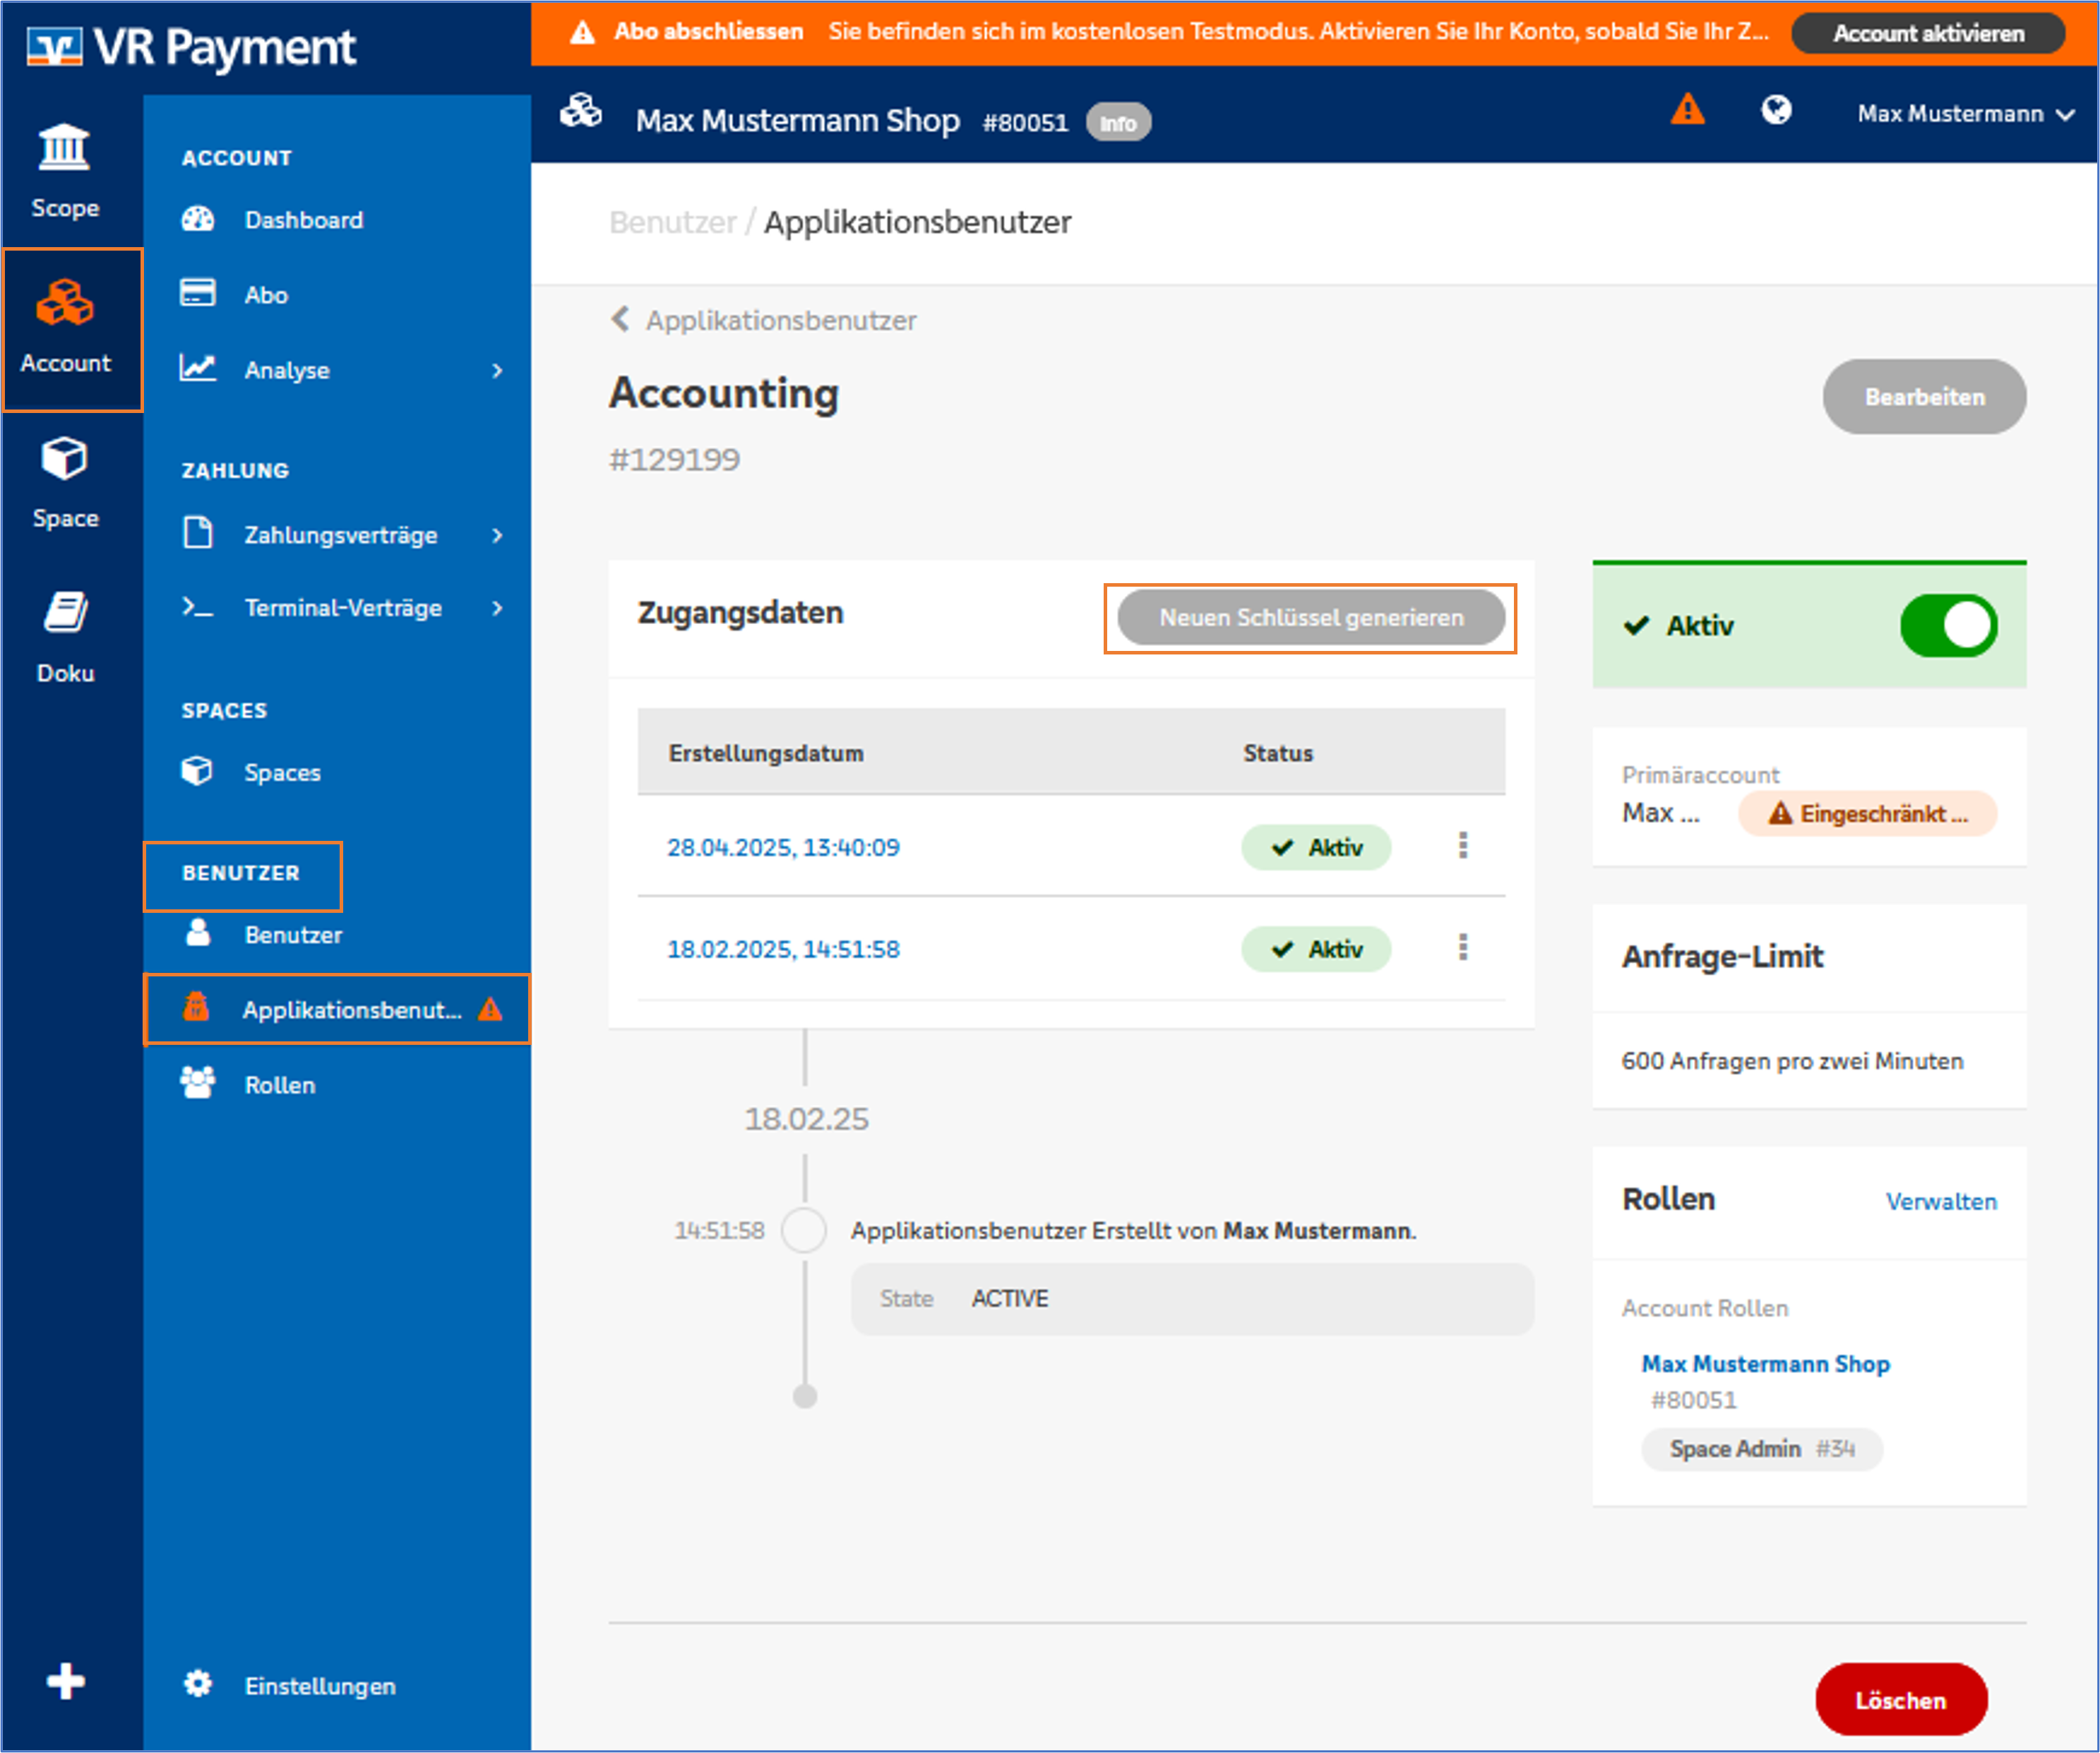Click the plus icon at sidebar bottom

[x=66, y=1682]
